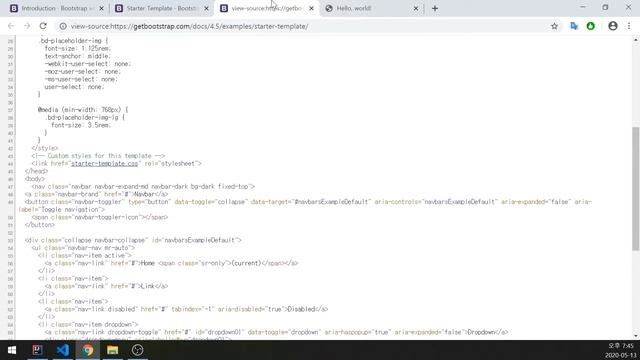The height and width of the screenshot is (360, 640).
Task: Click the navbar-toggler-icon span line
Action: [100, 217]
